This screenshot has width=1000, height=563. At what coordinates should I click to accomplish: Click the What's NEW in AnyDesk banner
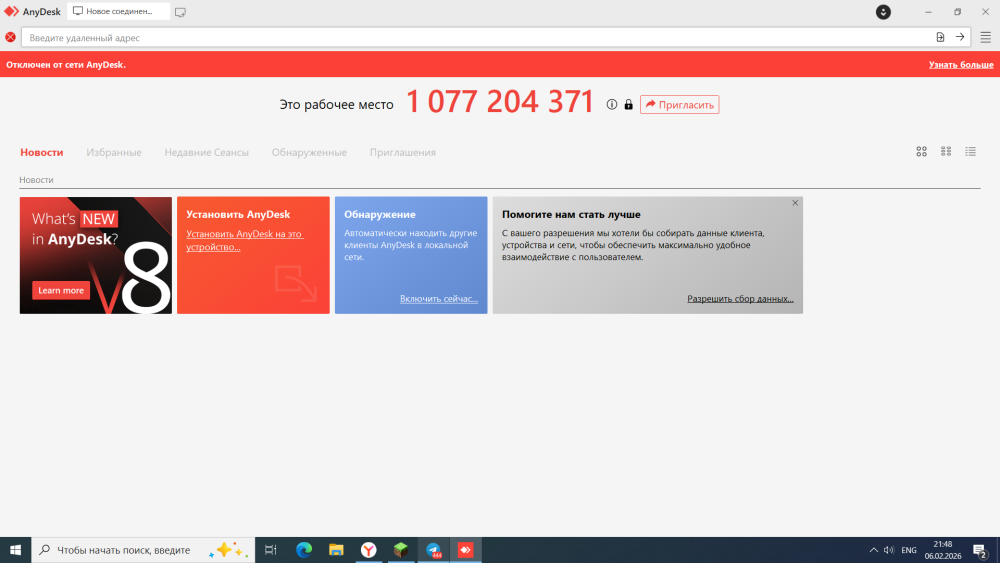click(x=96, y=255)
